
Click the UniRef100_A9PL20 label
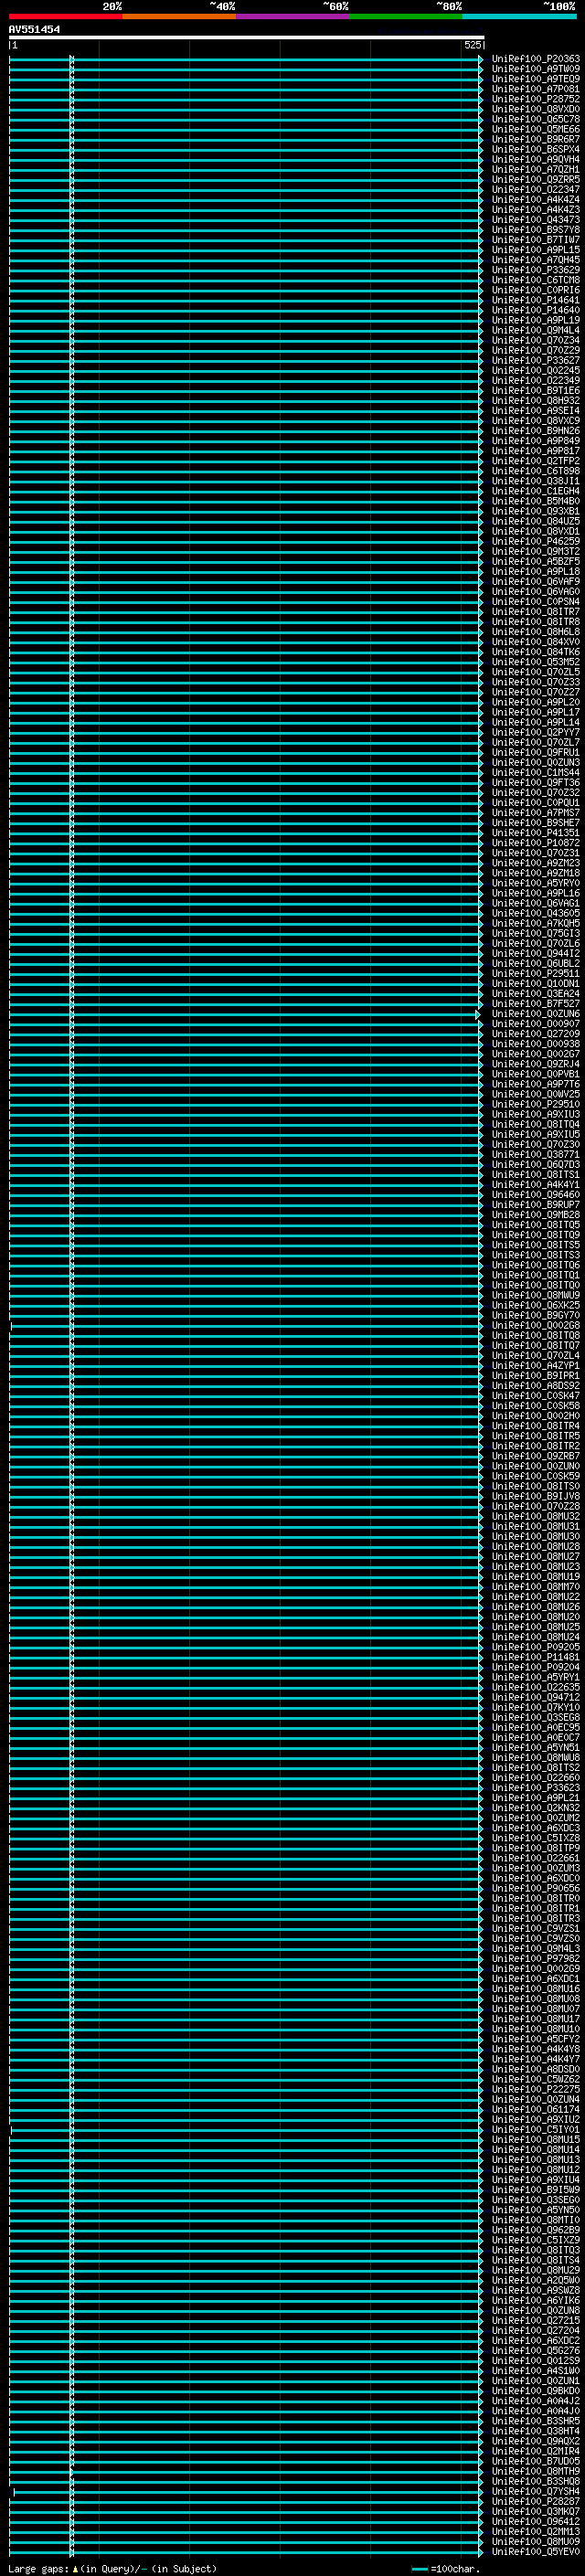coord(535,702)
